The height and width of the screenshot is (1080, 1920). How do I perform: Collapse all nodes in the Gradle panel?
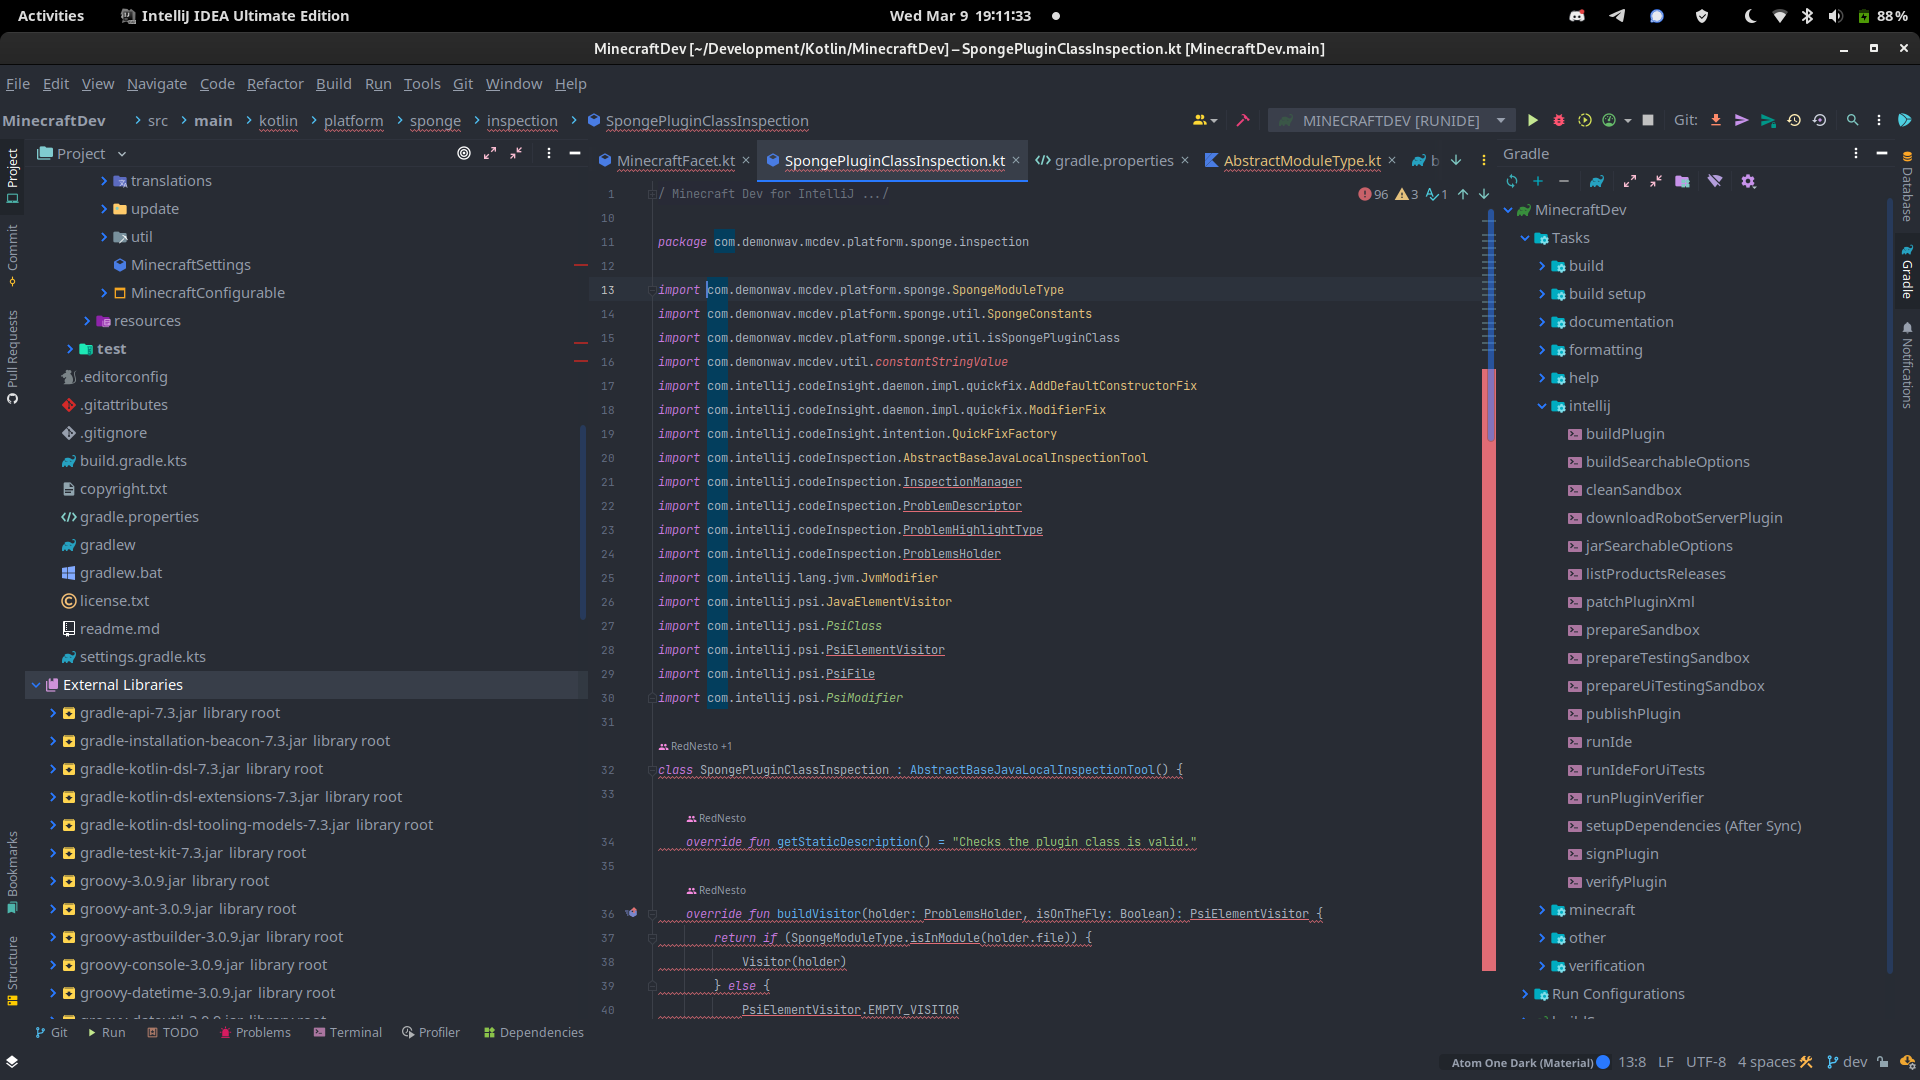click(x=1656, y=181)
